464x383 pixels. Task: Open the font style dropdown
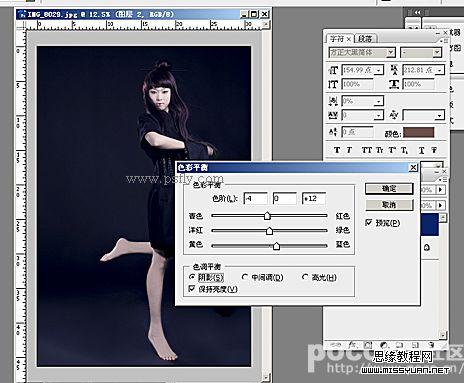(x=437, y=53)
